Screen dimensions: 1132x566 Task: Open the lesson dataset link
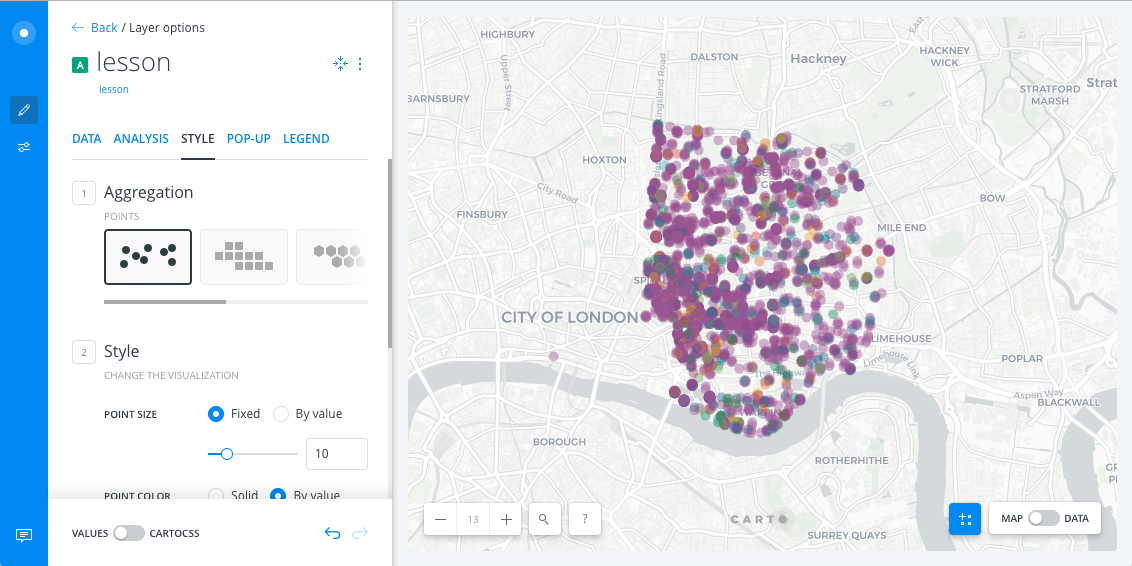pyautogui.click(x=113, y=90)
